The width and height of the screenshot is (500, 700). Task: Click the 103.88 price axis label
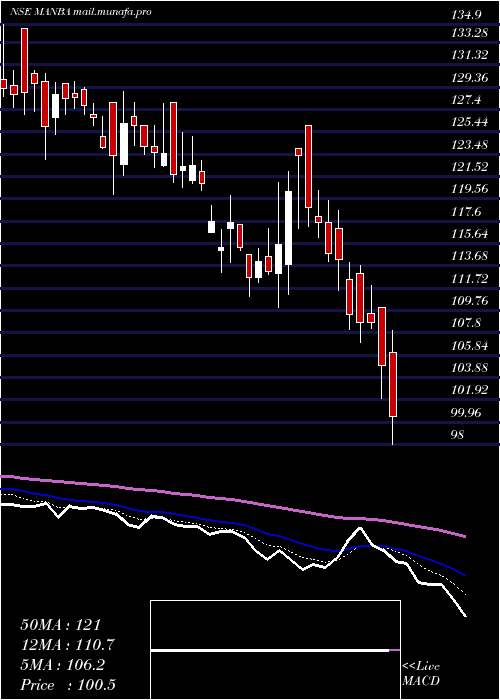tap(471, 368)
